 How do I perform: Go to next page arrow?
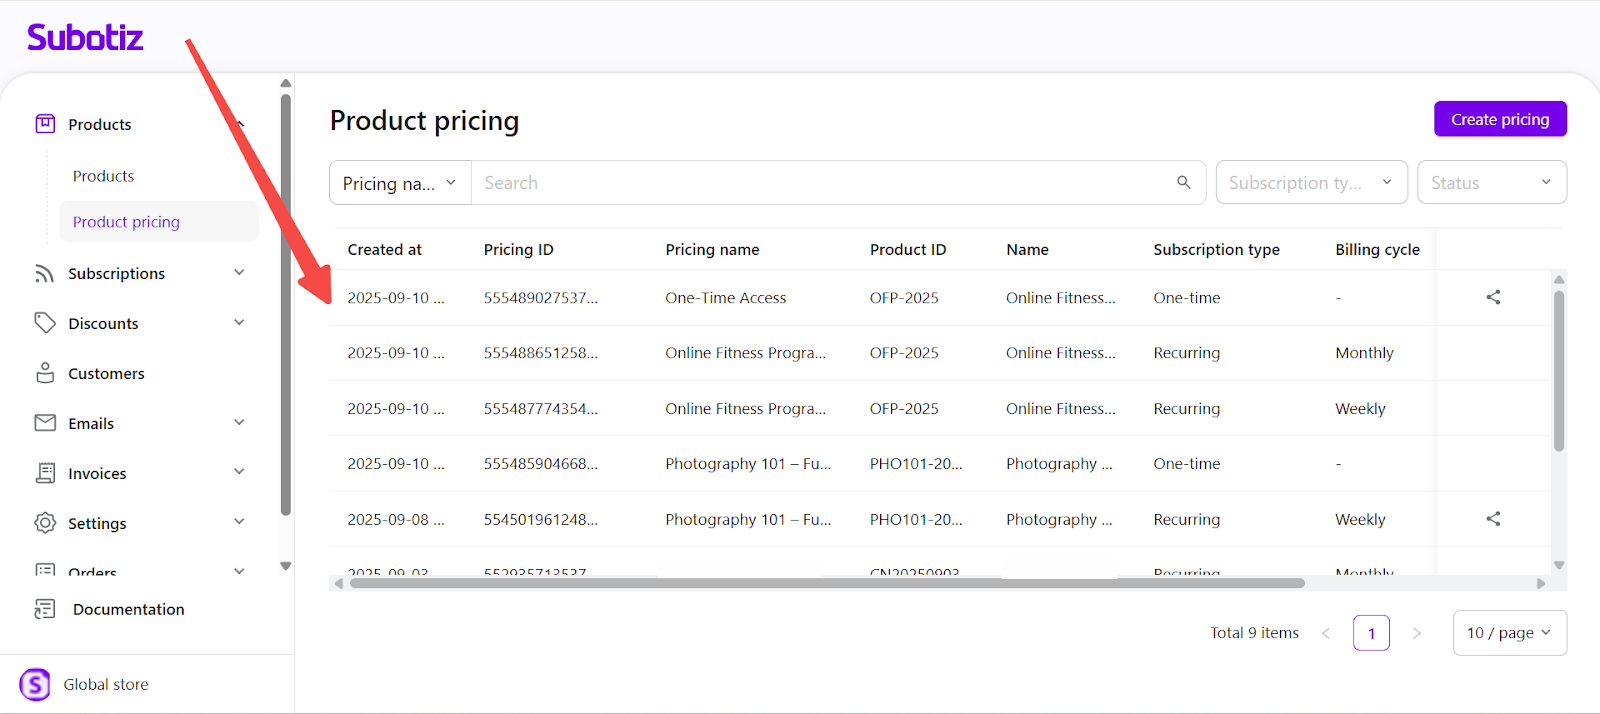[x=1416, y=633]
